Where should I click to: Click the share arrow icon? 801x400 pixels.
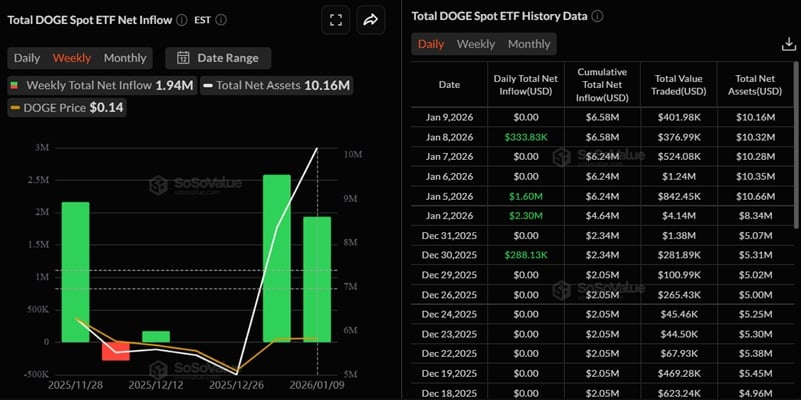(370, 20)
